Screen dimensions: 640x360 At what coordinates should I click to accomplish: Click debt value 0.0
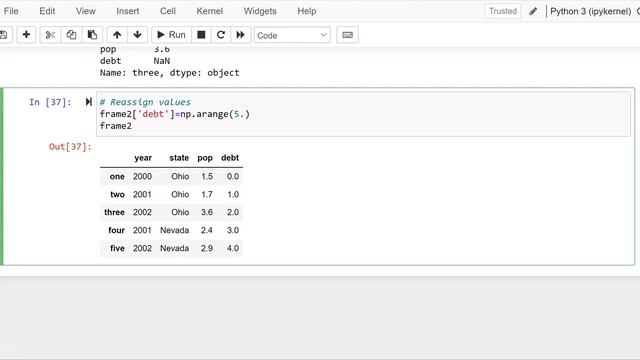(233, 176)
